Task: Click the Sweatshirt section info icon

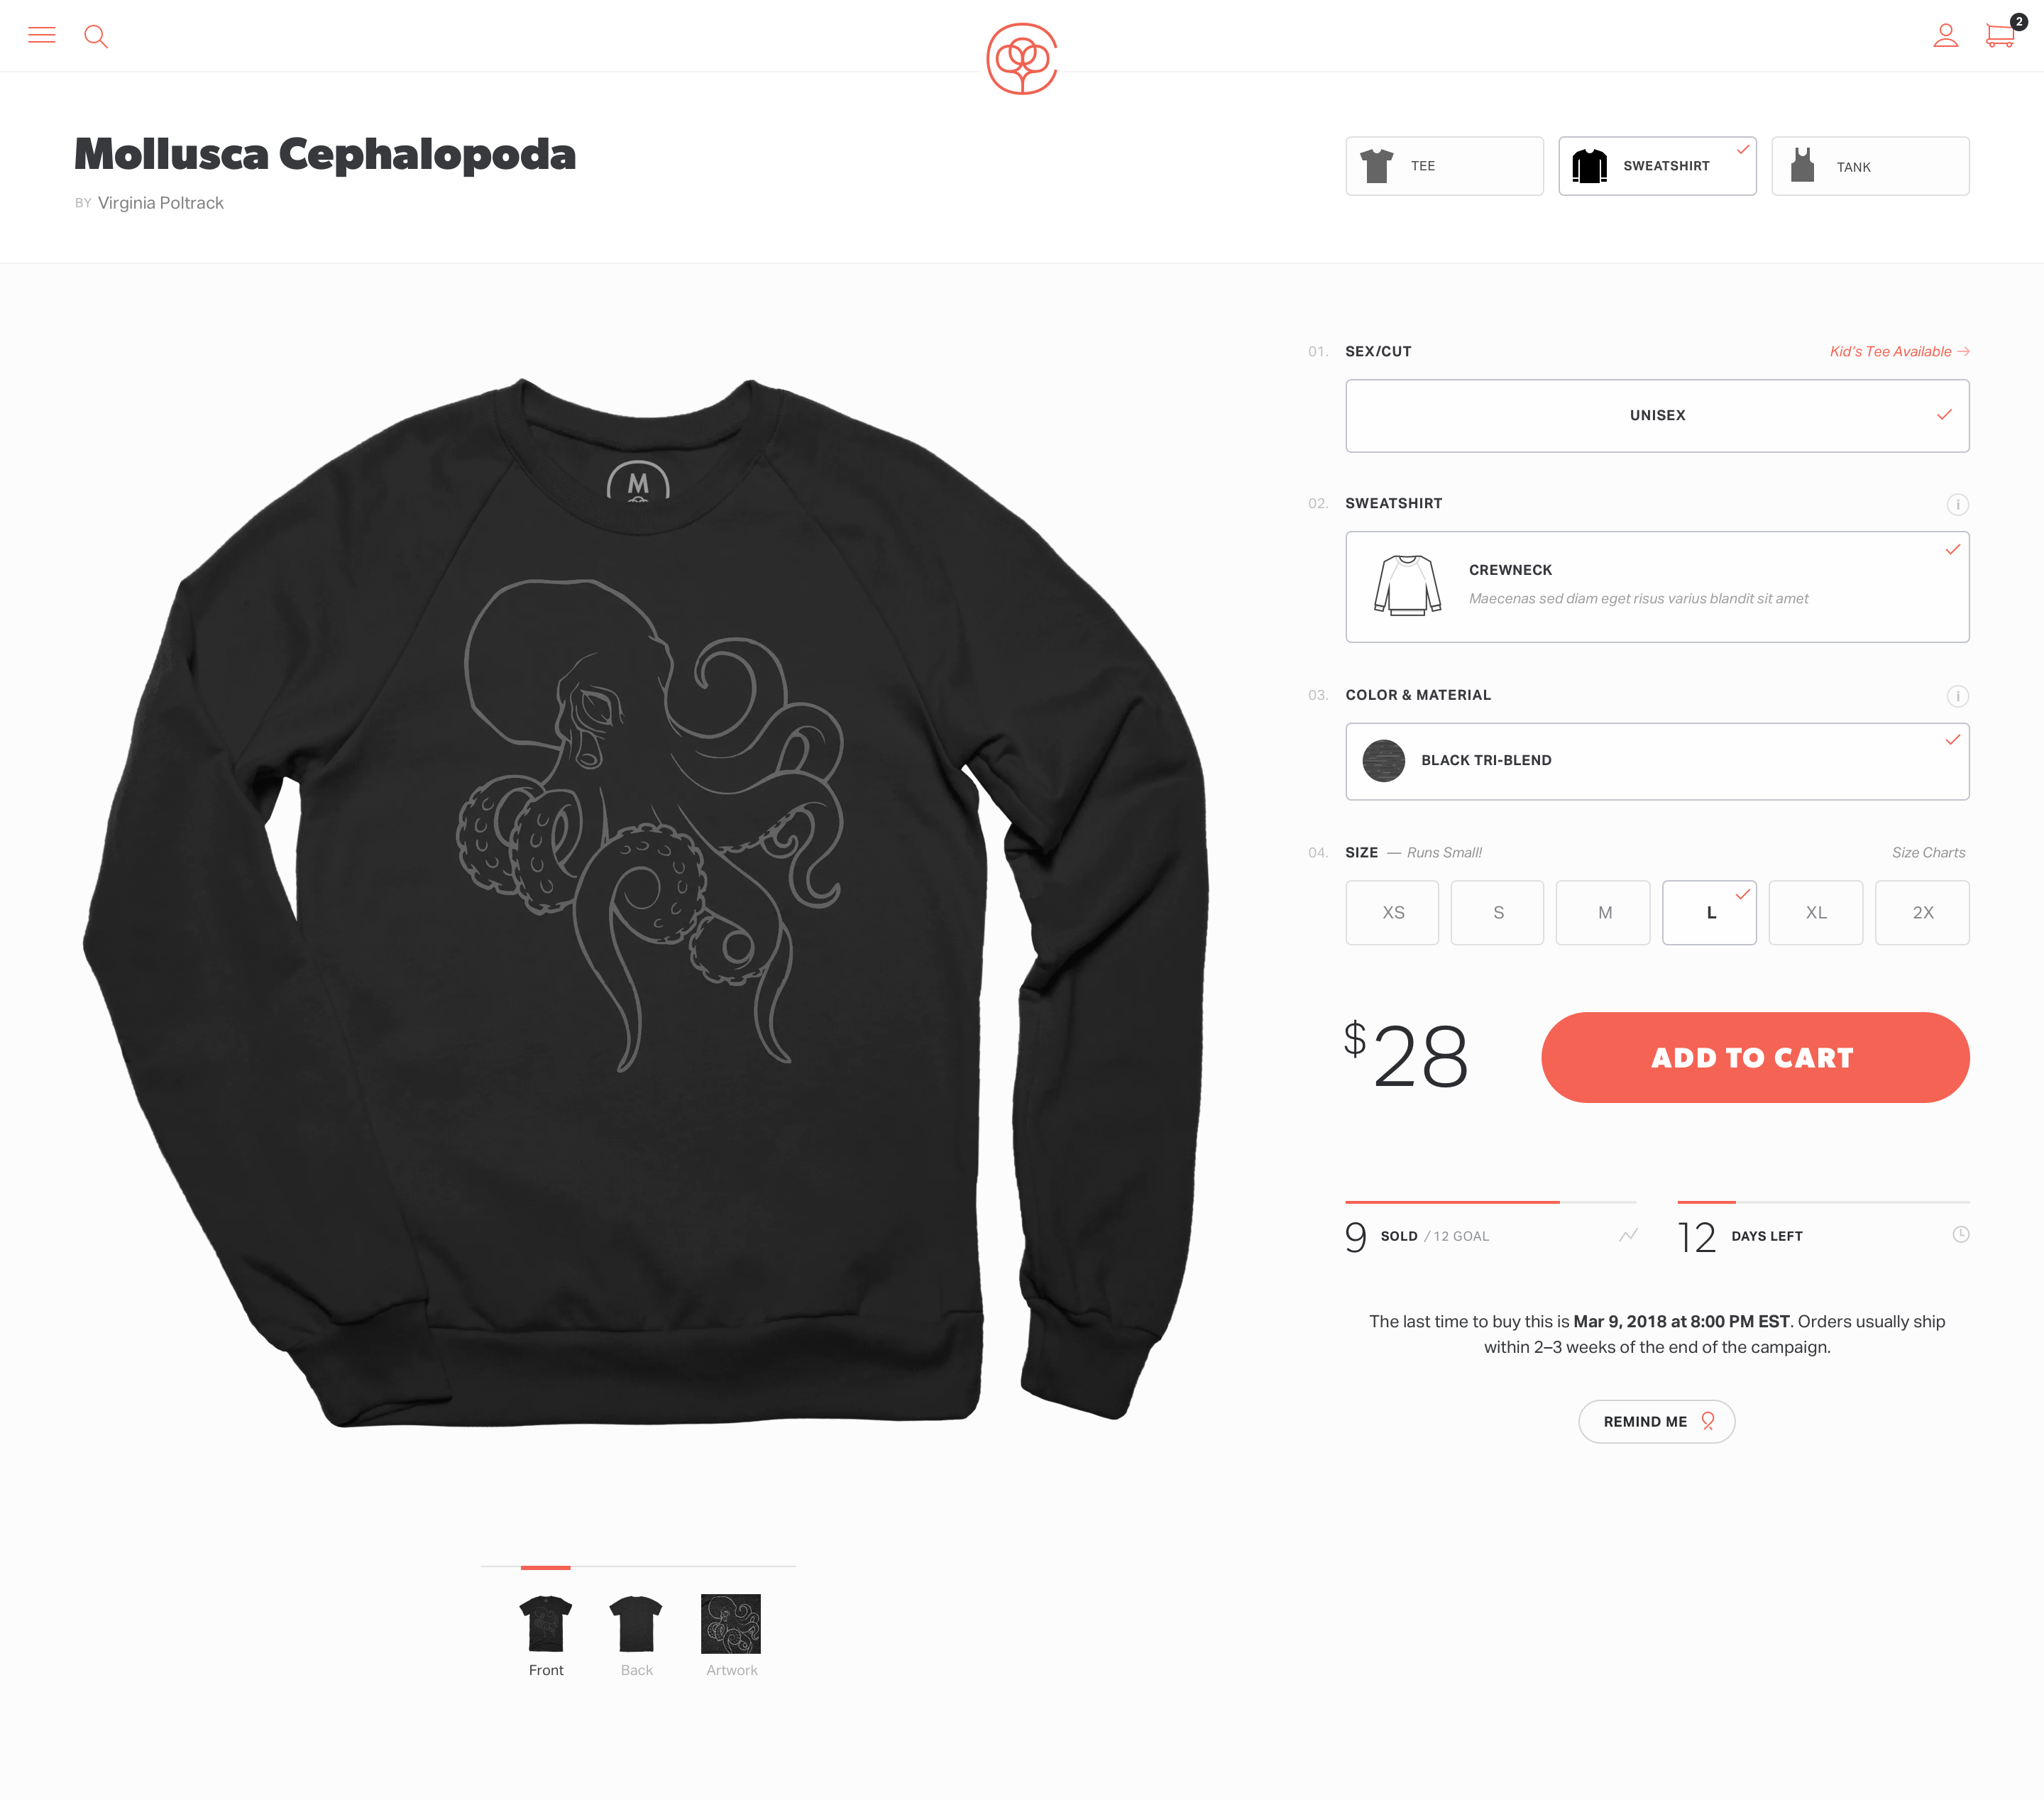Action: click(1957, 504)
